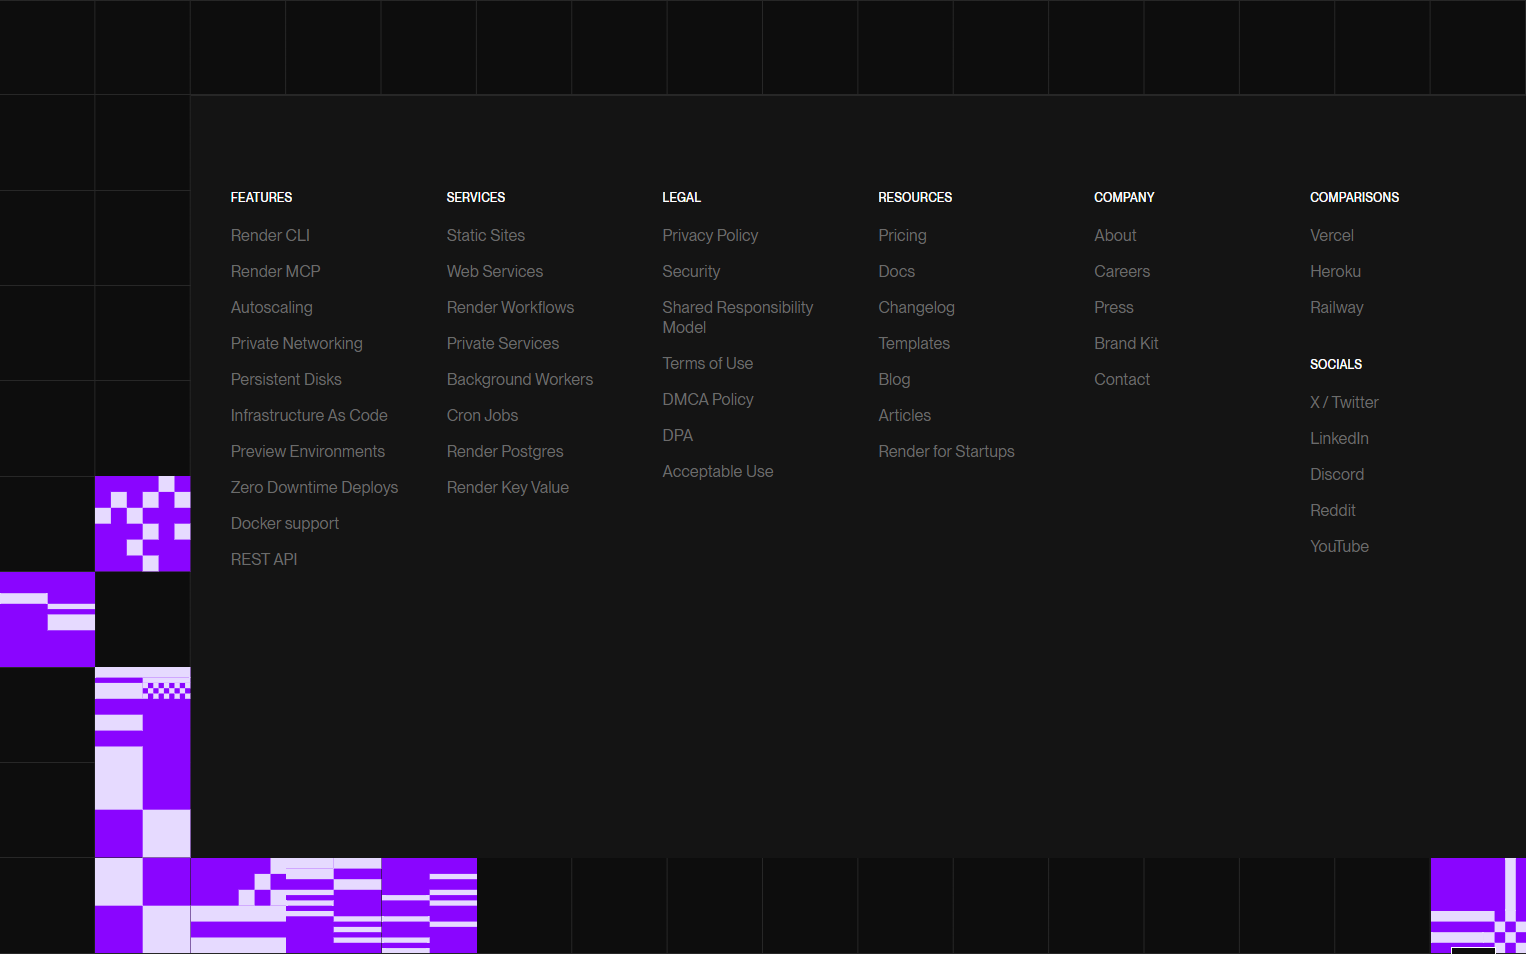This screenshot has height=954, width=1526.
Task: Open the Careers link
Action: coord(1122,271)
